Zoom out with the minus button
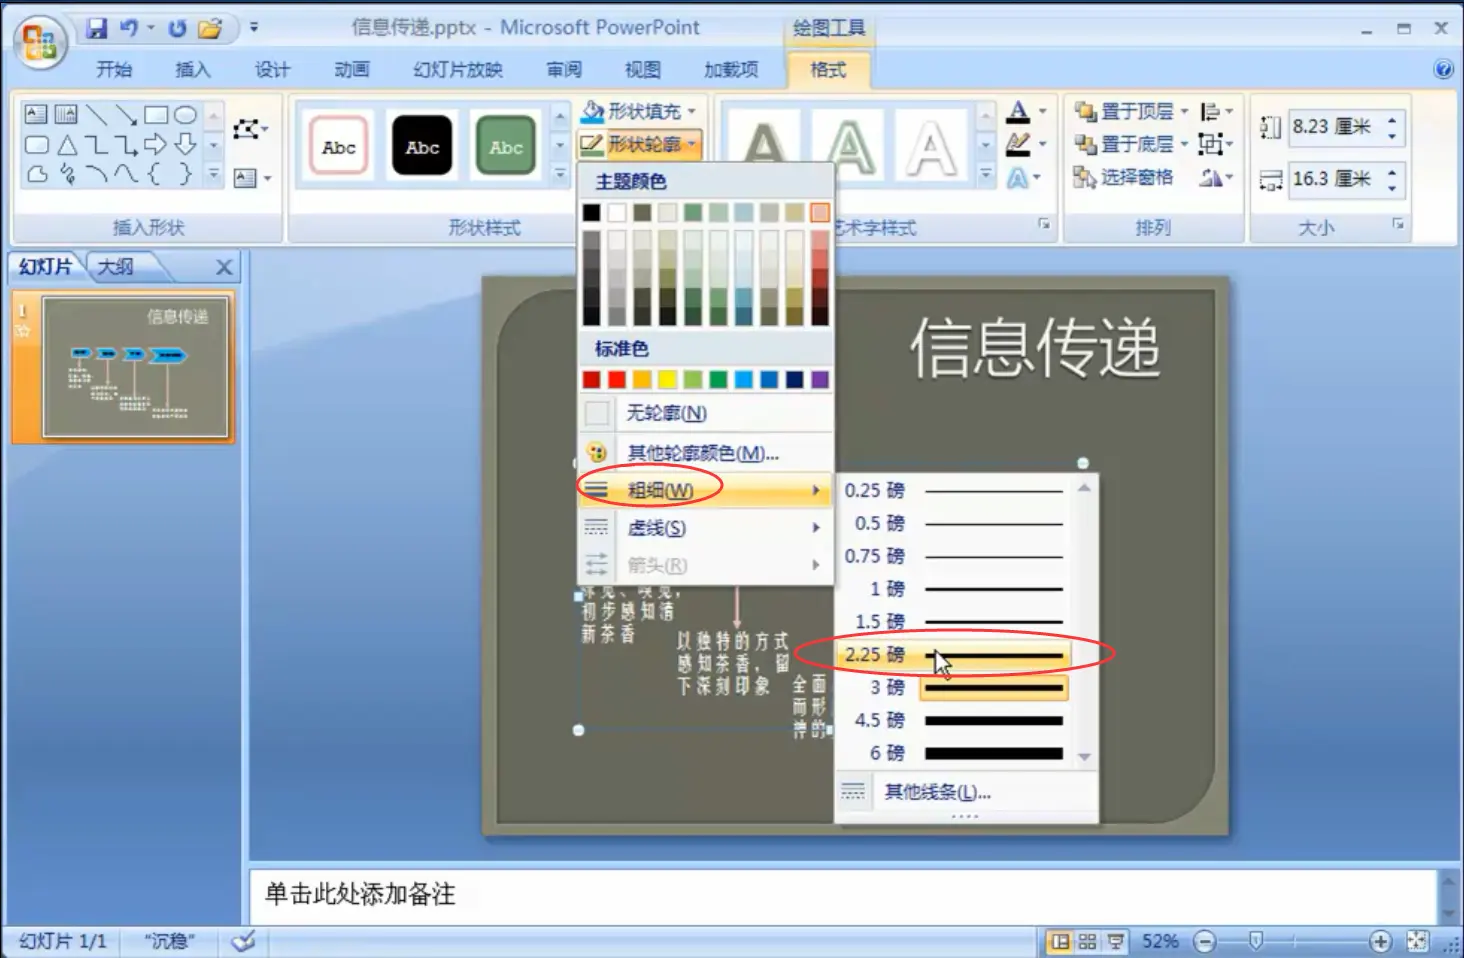 [x=1205, y=941]
